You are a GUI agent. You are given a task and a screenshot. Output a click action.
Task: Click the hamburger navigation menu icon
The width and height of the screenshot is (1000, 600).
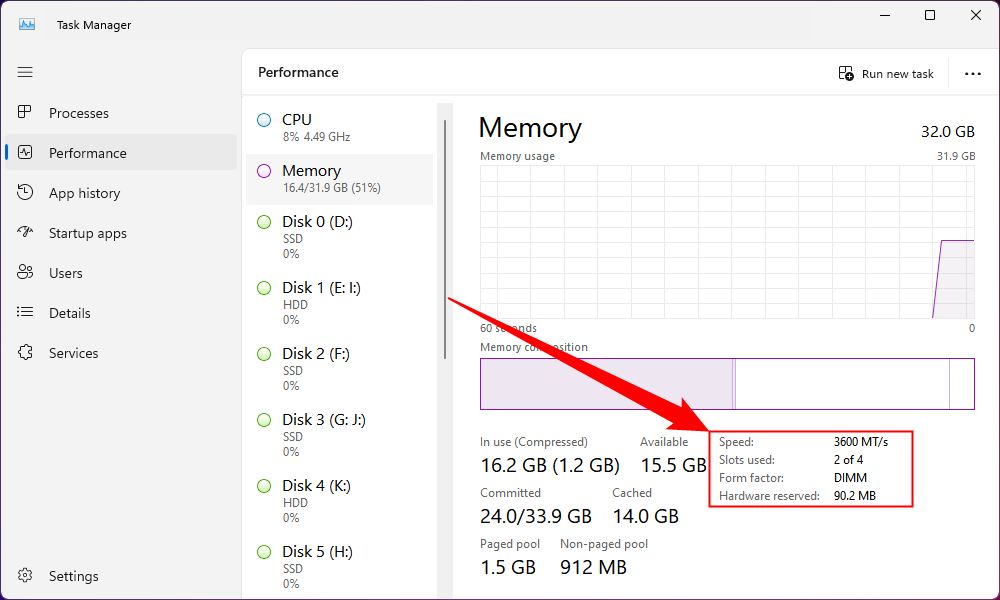(25, 72)
